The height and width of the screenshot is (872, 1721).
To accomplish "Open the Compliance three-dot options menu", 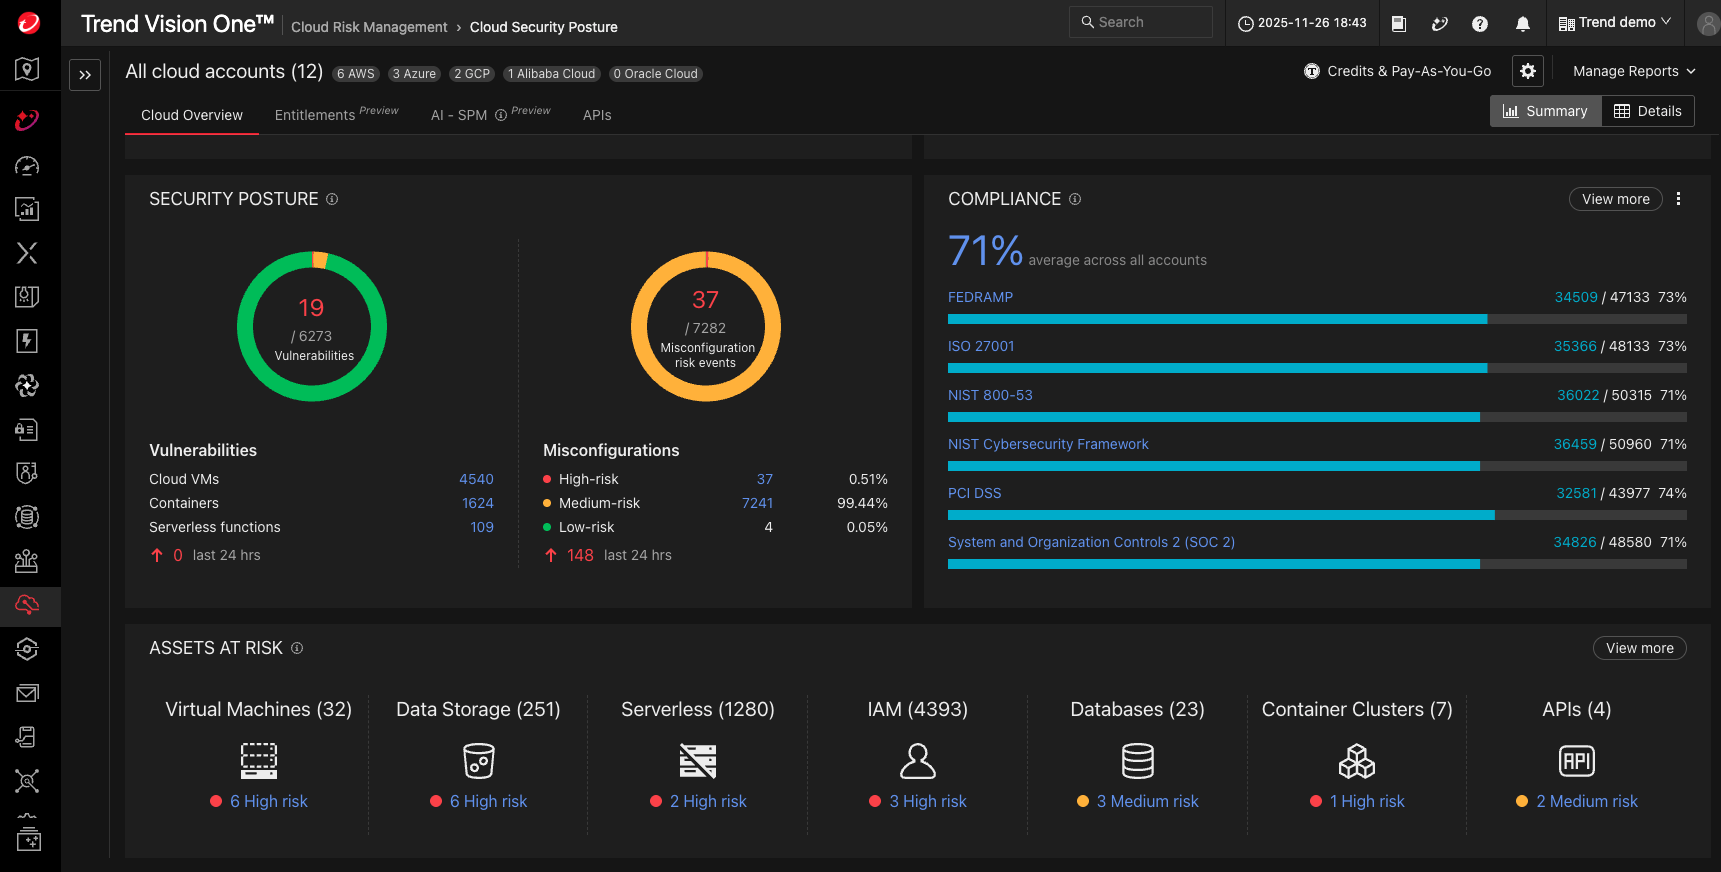I will [x=1678, y=199].
